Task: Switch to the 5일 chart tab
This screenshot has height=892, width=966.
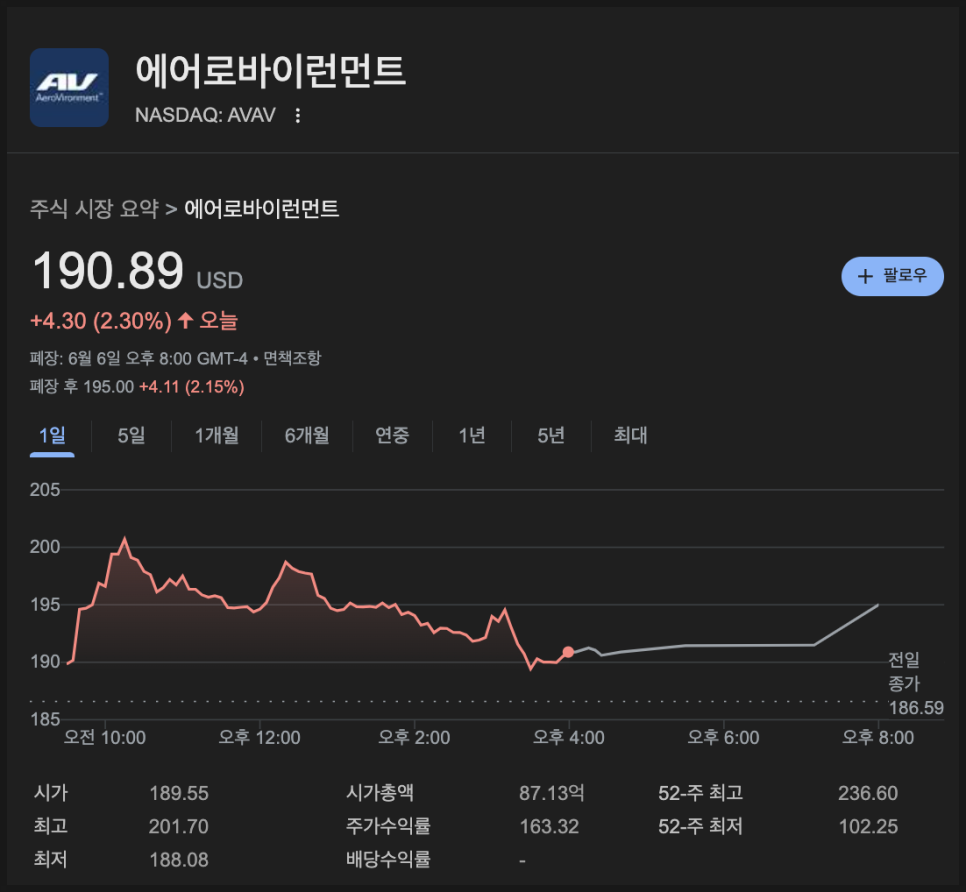Action: pos(131,436)
